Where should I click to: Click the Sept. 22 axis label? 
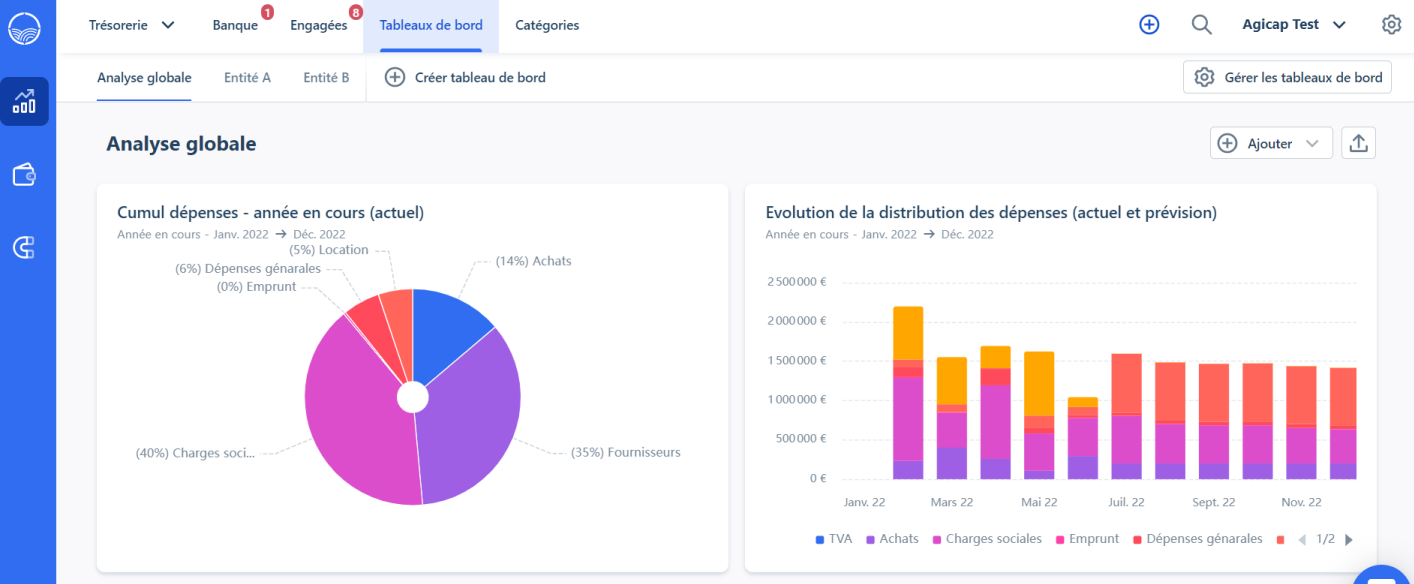(x=1213, y=502)
